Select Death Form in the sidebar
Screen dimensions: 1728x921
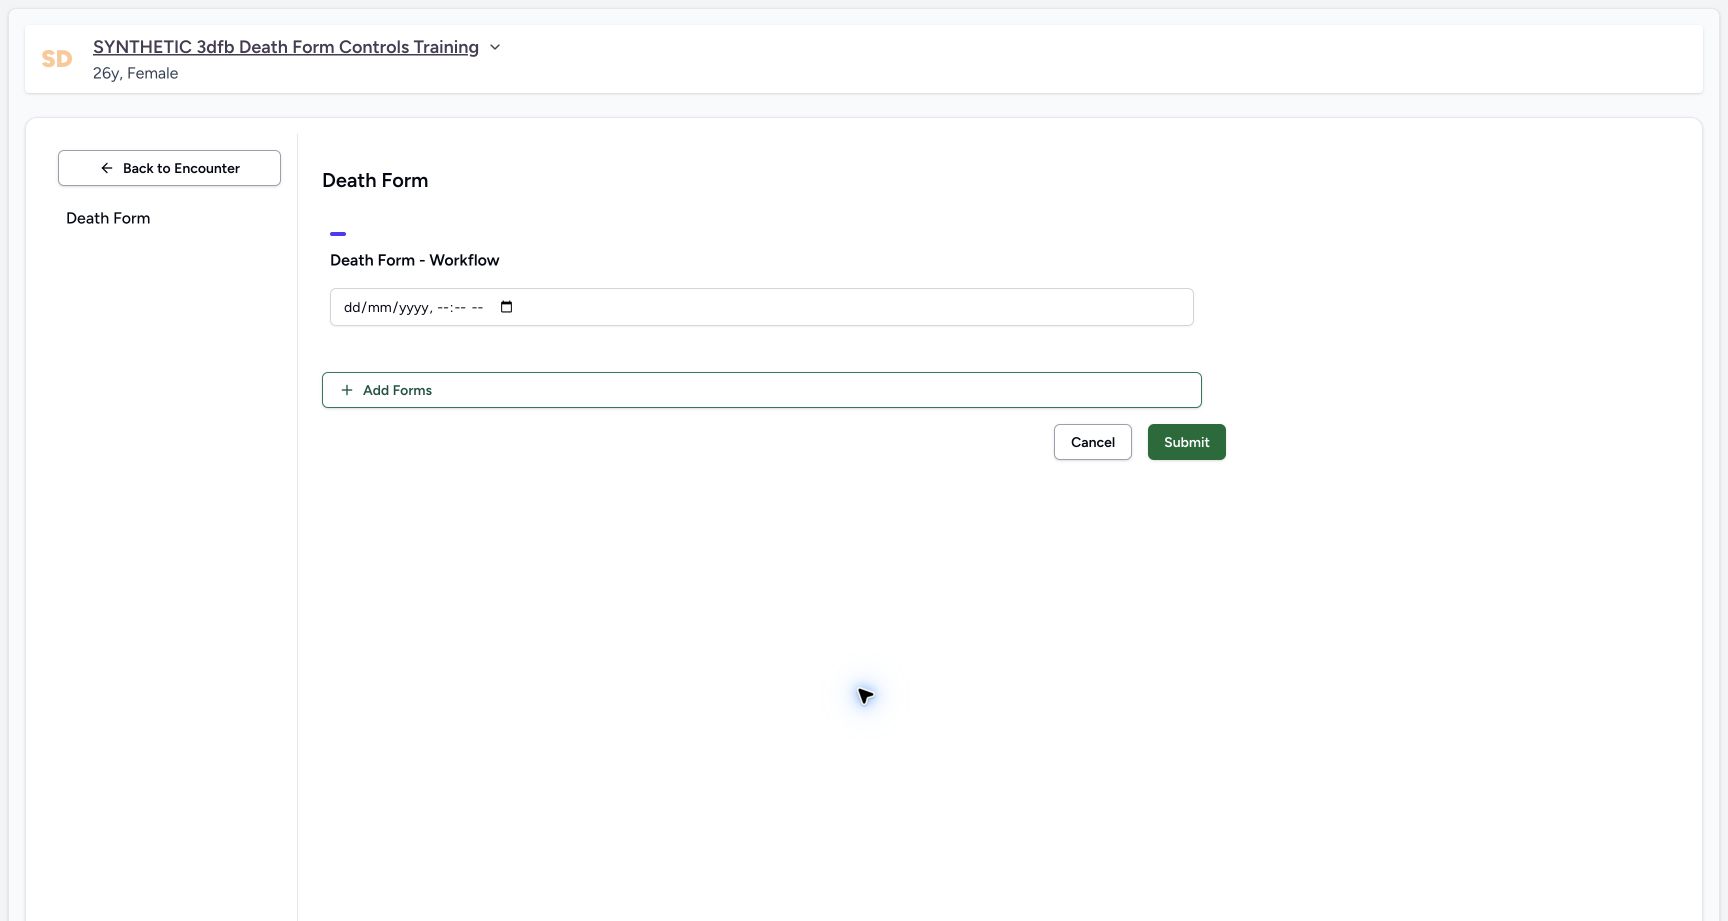pyautogui.click(x=108, y=218)
